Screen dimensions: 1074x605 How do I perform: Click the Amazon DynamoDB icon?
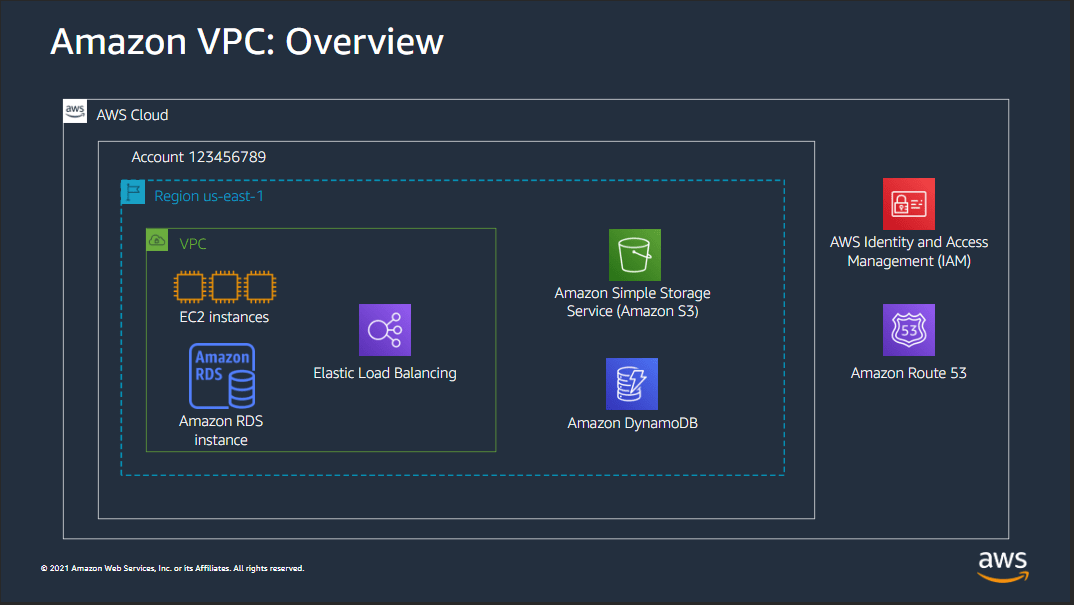coord(632,383)
